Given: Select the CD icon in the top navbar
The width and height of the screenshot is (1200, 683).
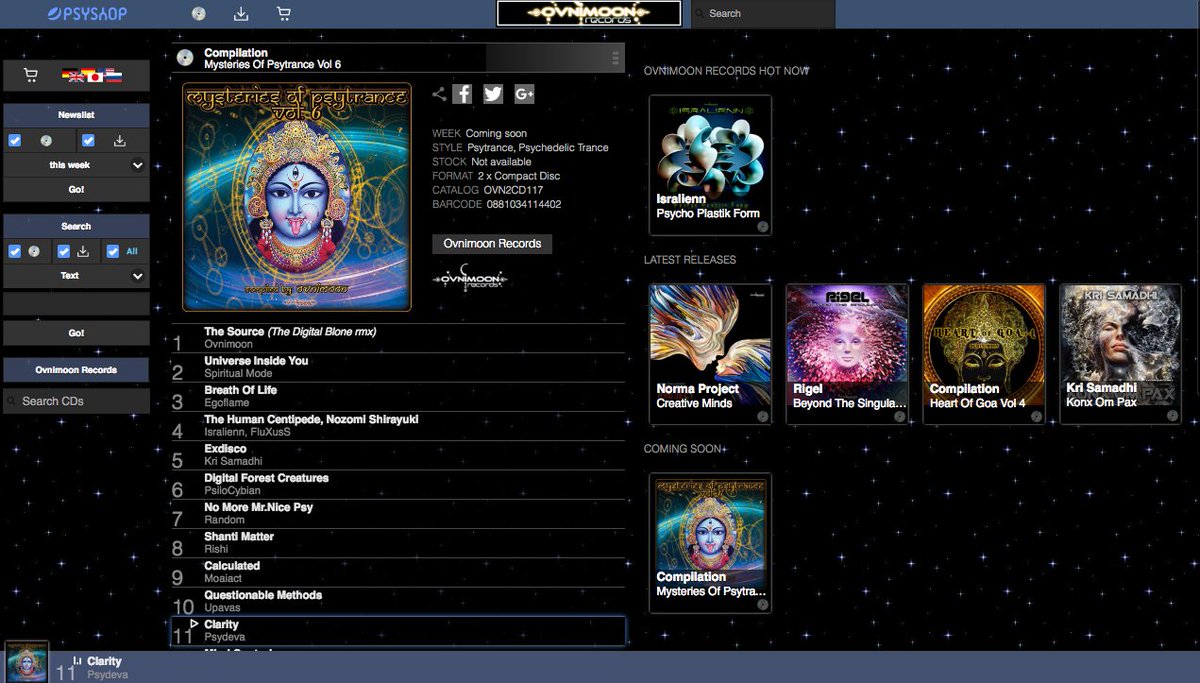Looking at the screenshot, I should tap(198, 13).
